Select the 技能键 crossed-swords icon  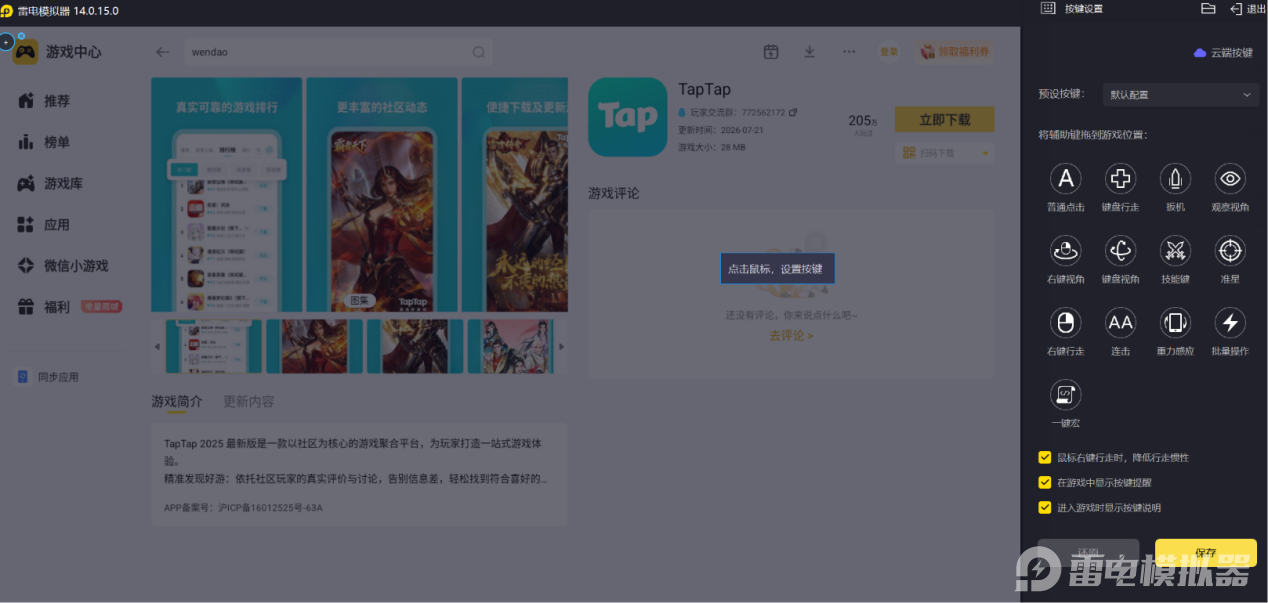pos(1175,251)
